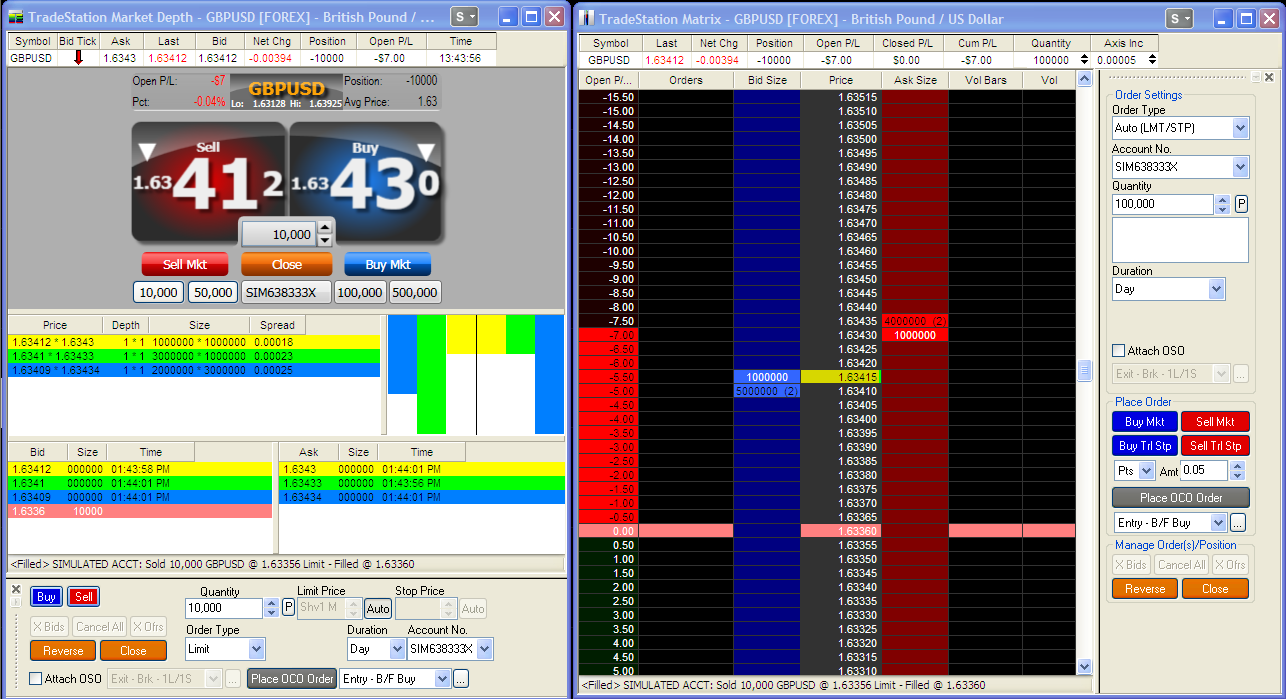
Task: Step the Quantity spinner in Matrix Order Settings
Action: (1222, 204)
